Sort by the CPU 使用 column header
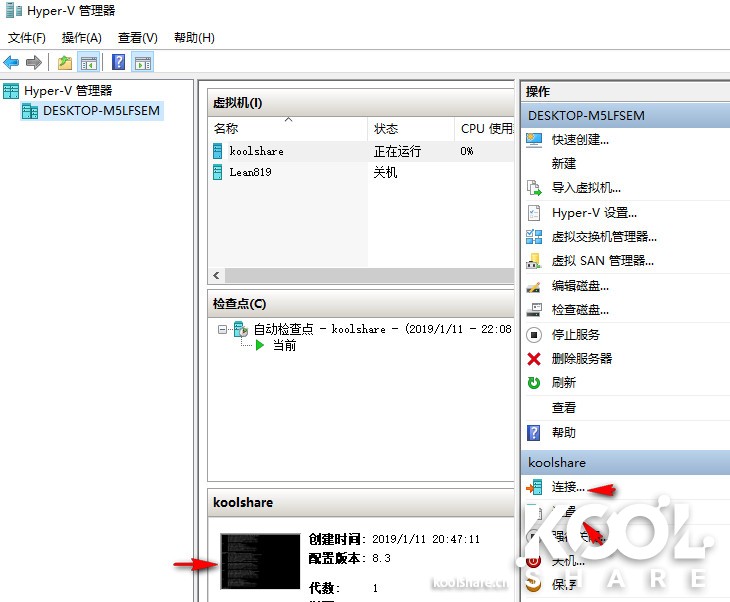Viewport: 730px width, 602px height. [x=484, y=129]
